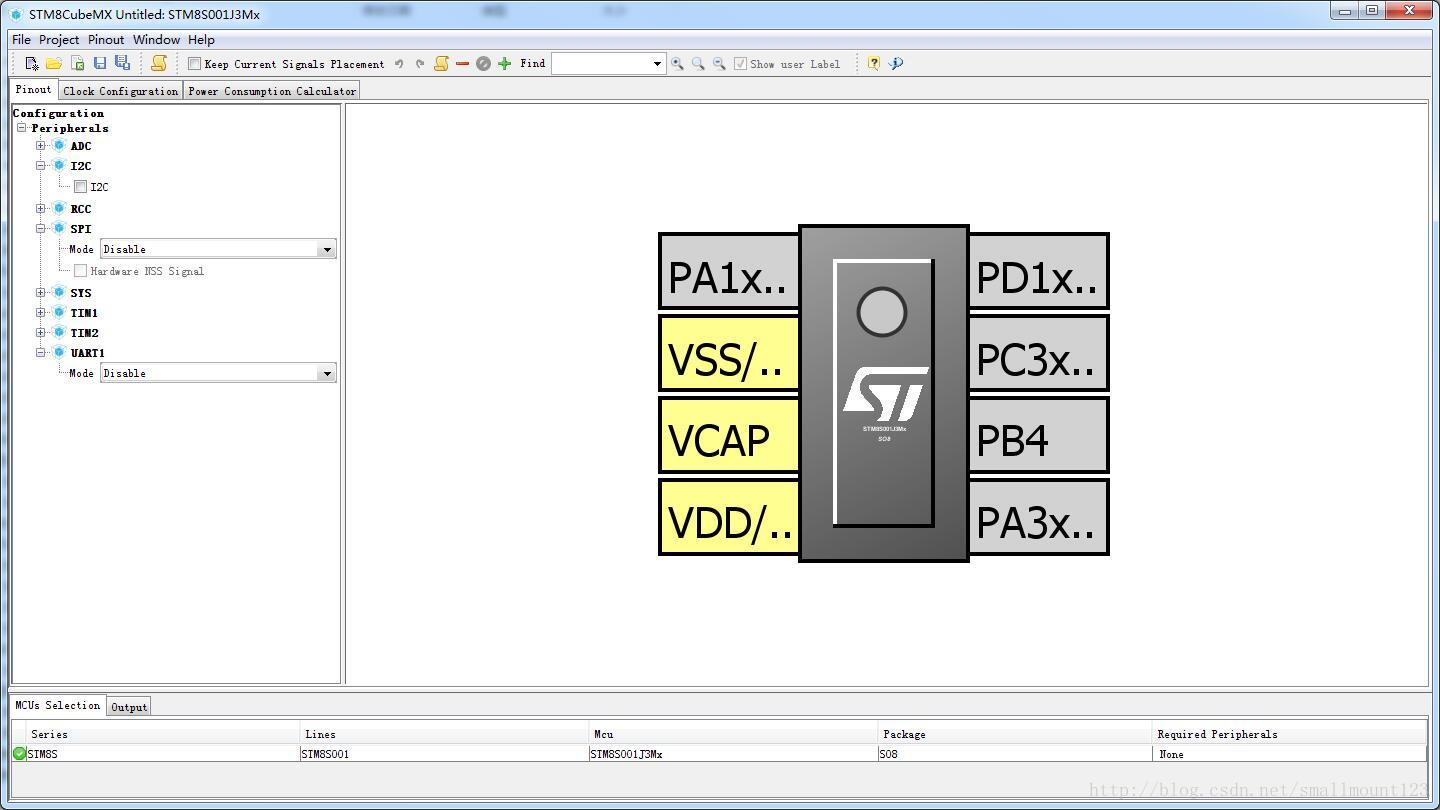
Task: Click the Load Project folder icon
Action: click(54, 63)
